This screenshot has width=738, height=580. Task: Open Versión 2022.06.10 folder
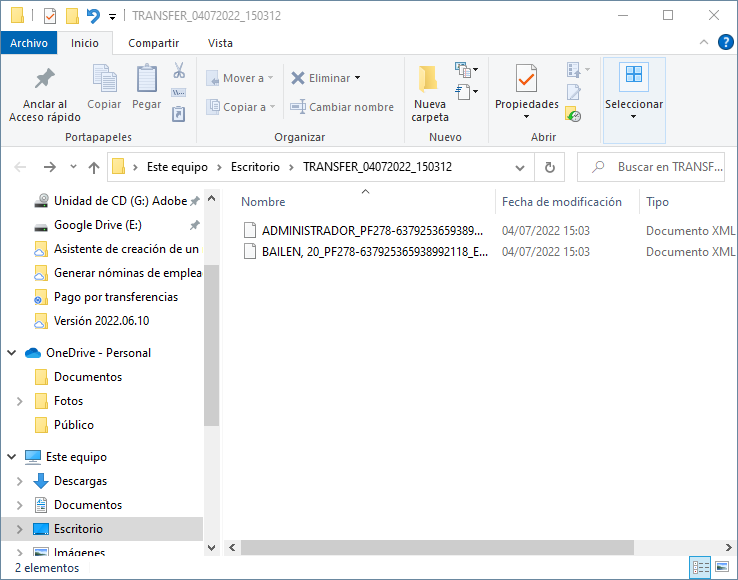[101, 321]
